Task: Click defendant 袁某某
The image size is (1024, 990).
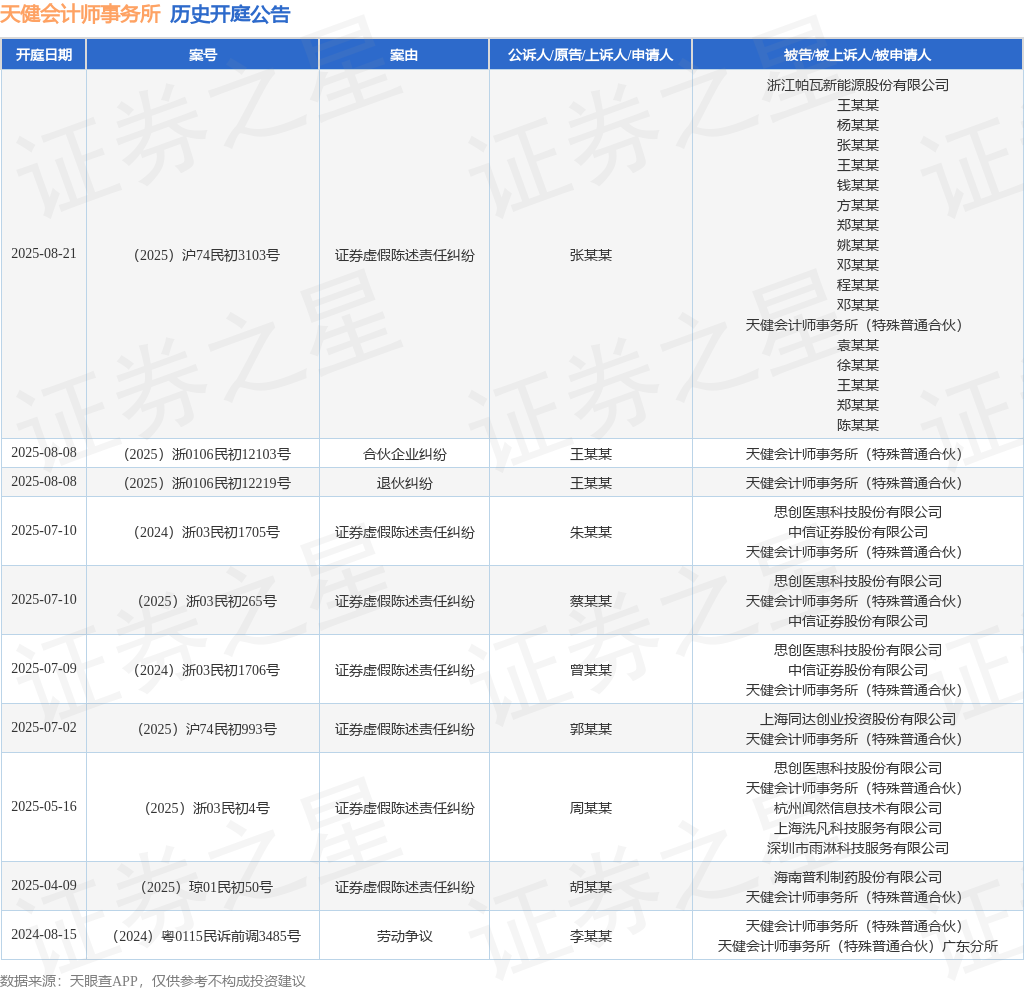Action: (857, 345)
